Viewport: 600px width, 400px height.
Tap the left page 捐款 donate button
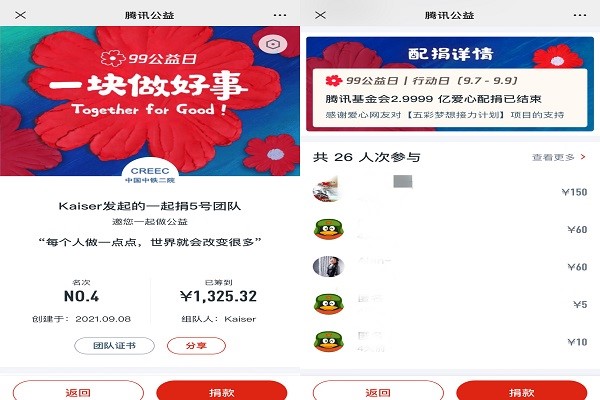click(222, 391)
